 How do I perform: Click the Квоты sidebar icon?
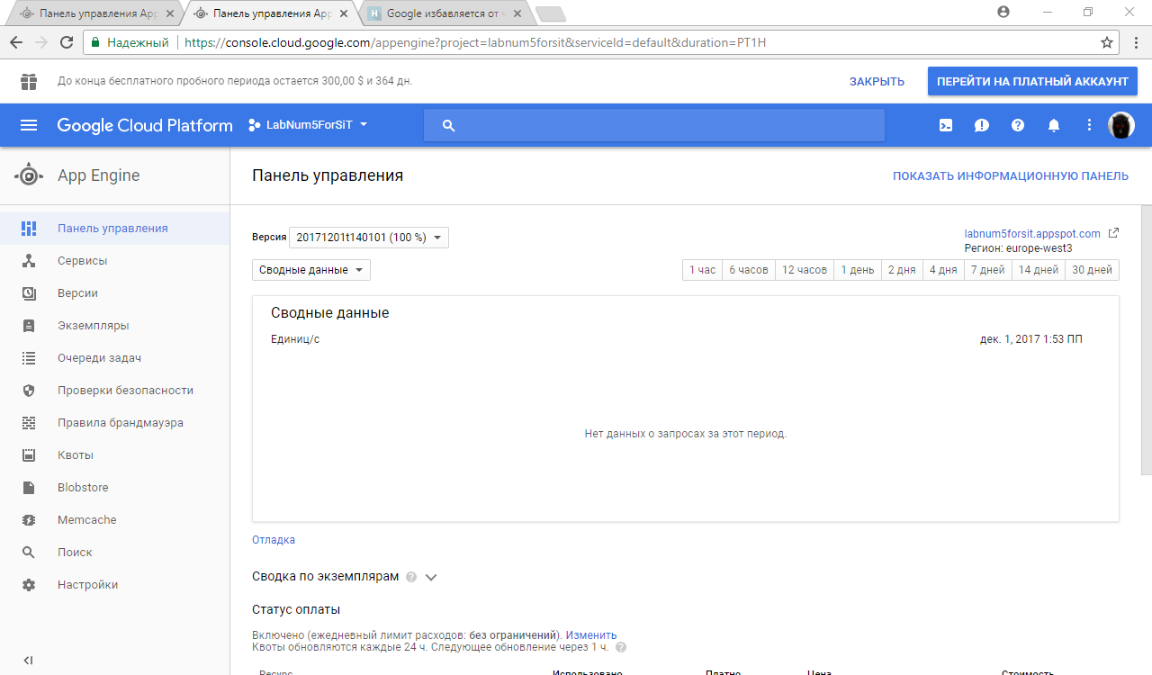[x=29, y=455]
